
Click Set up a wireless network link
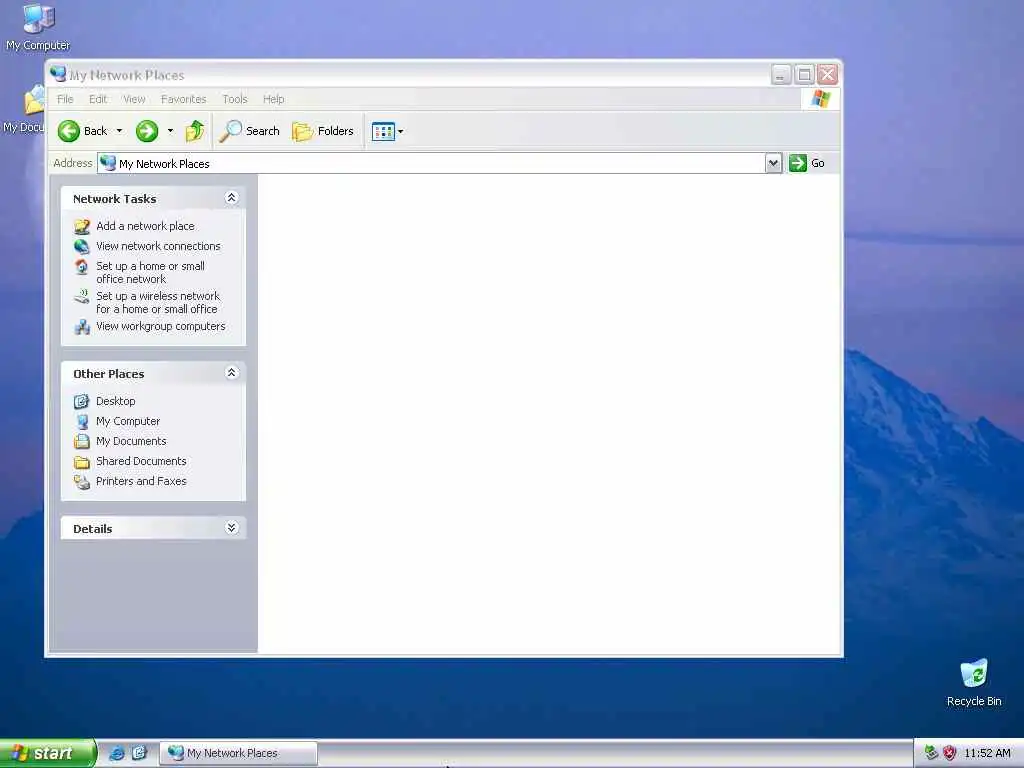158,303
